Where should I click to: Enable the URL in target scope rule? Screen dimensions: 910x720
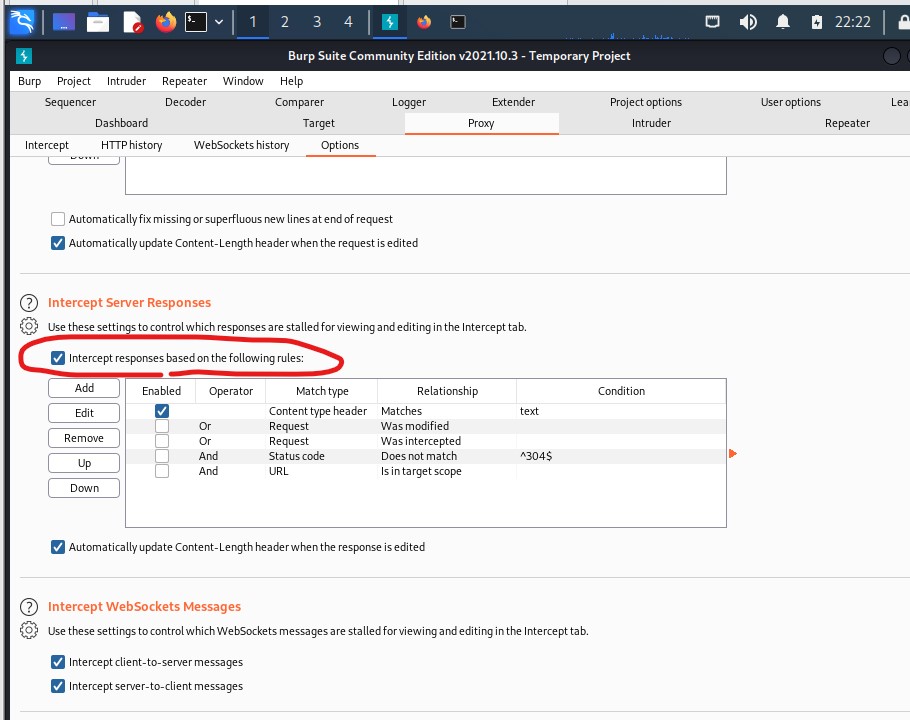tap(162, 471)
